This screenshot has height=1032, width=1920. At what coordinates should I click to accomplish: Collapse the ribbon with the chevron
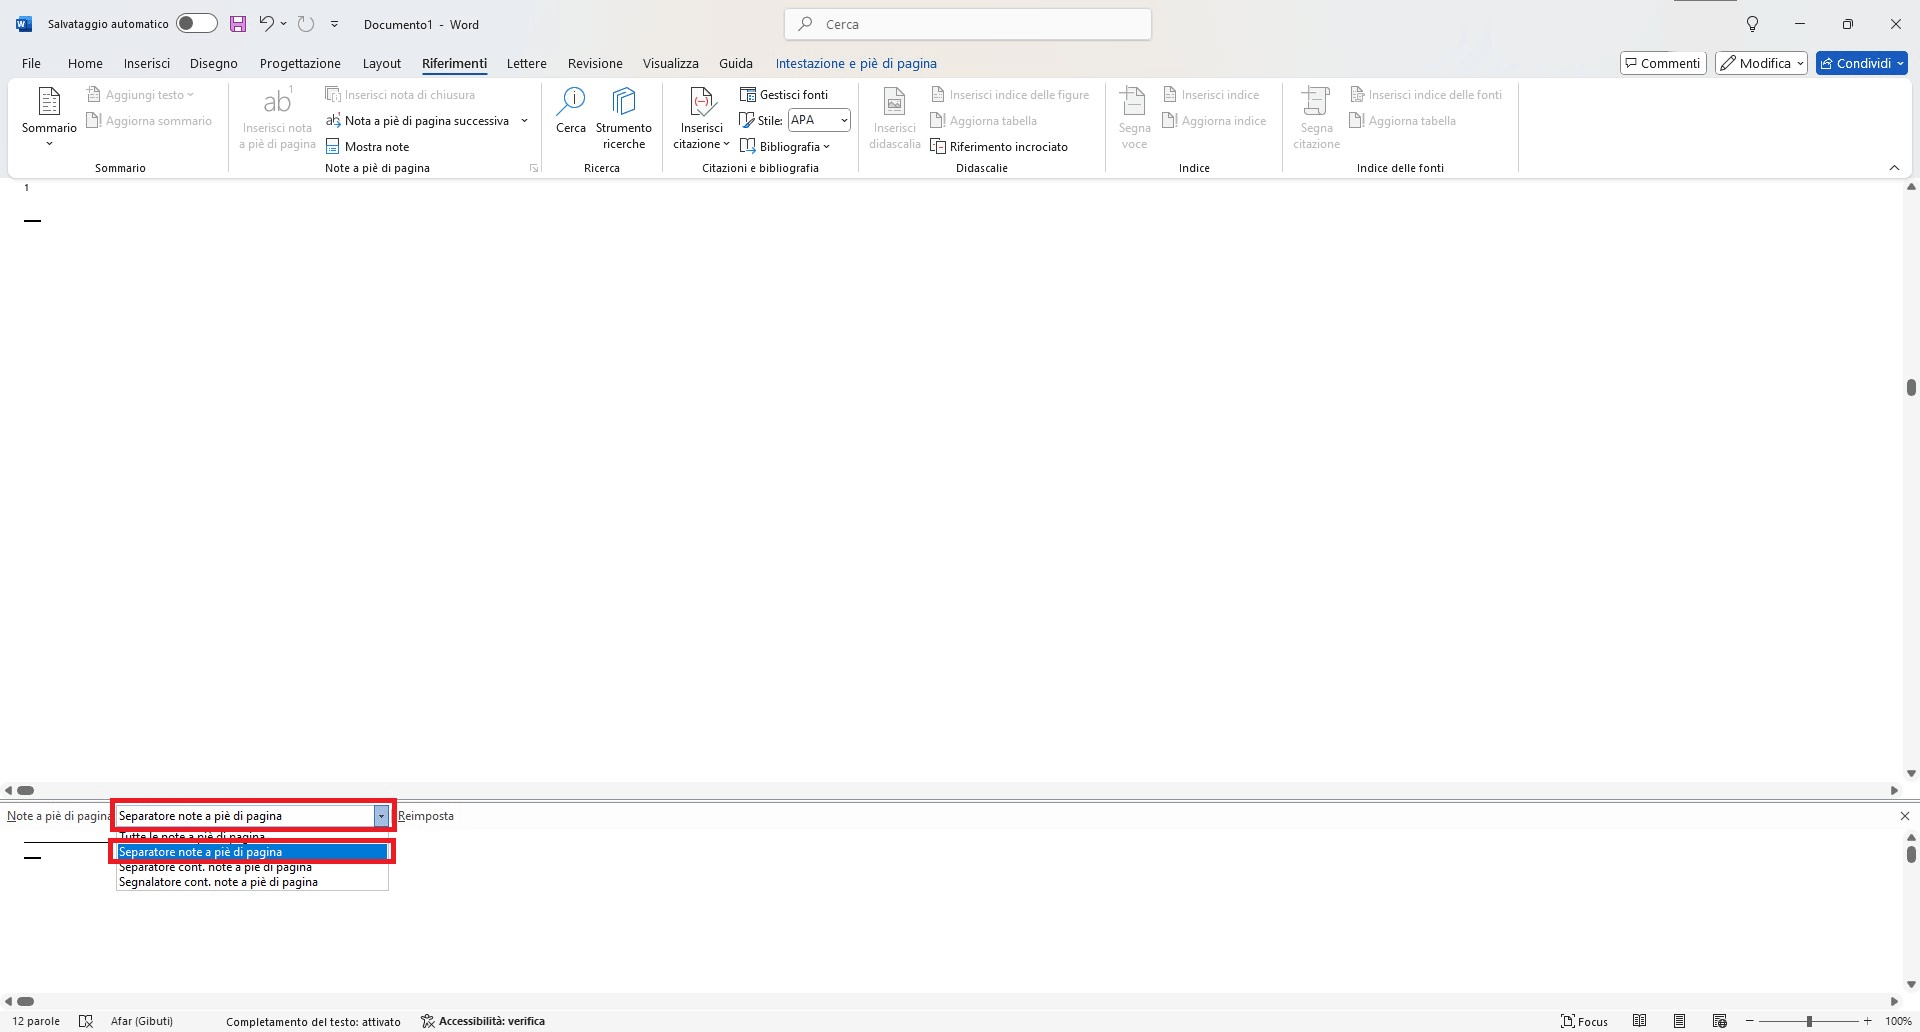(x=1894, y=168)
